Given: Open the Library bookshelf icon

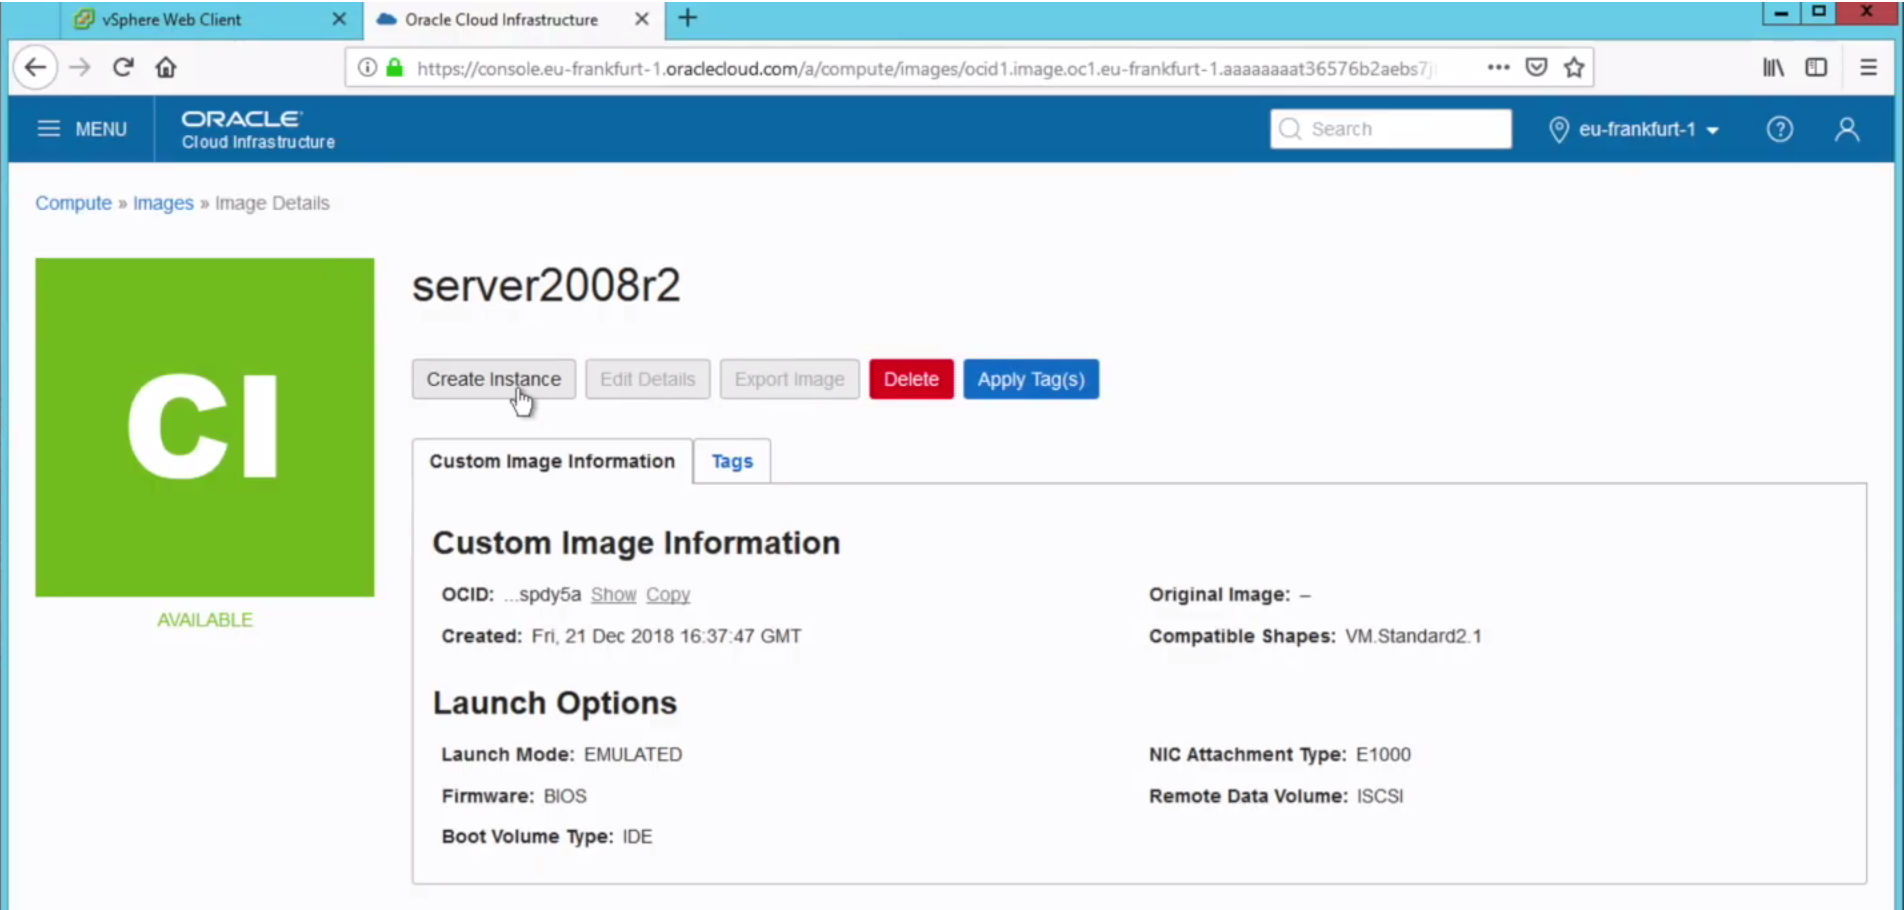Looking at the screenshot, I should 1773,68.
